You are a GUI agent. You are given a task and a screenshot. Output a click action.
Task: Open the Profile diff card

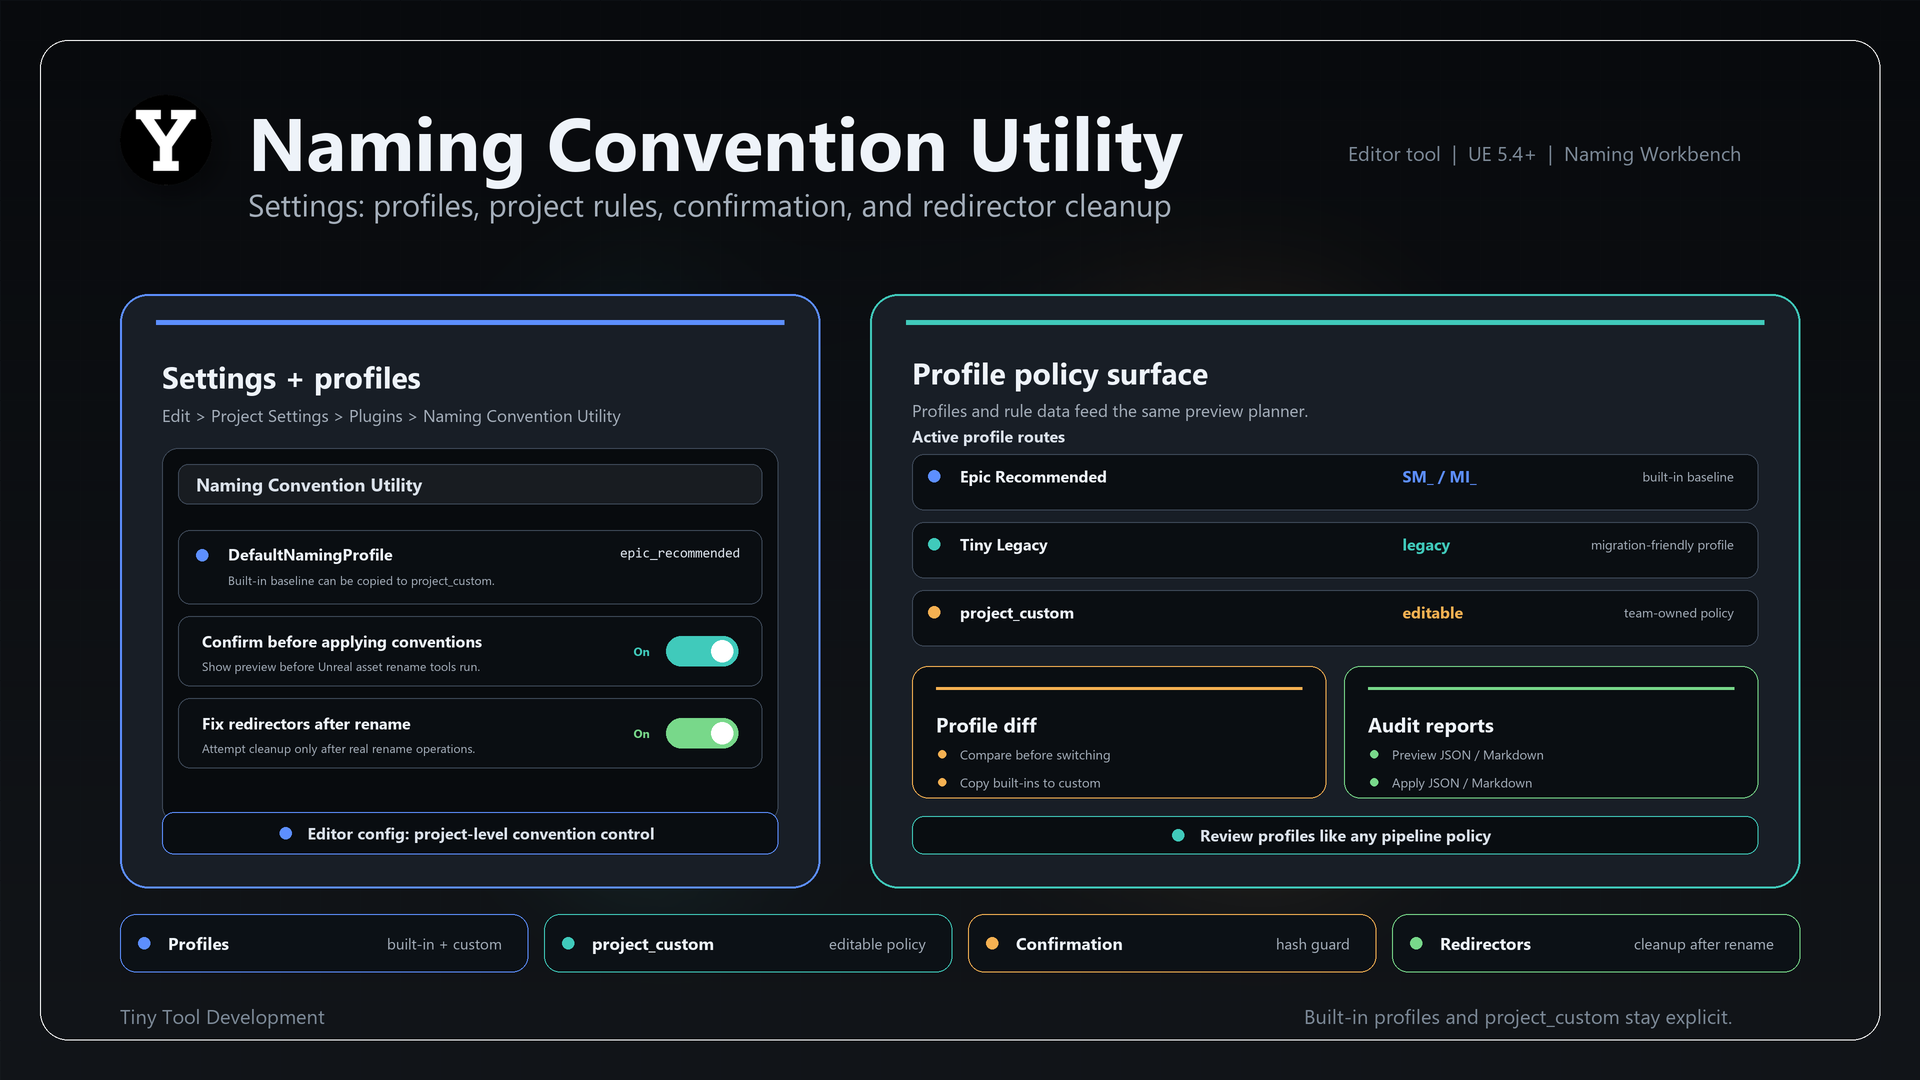pos(1119,732)
